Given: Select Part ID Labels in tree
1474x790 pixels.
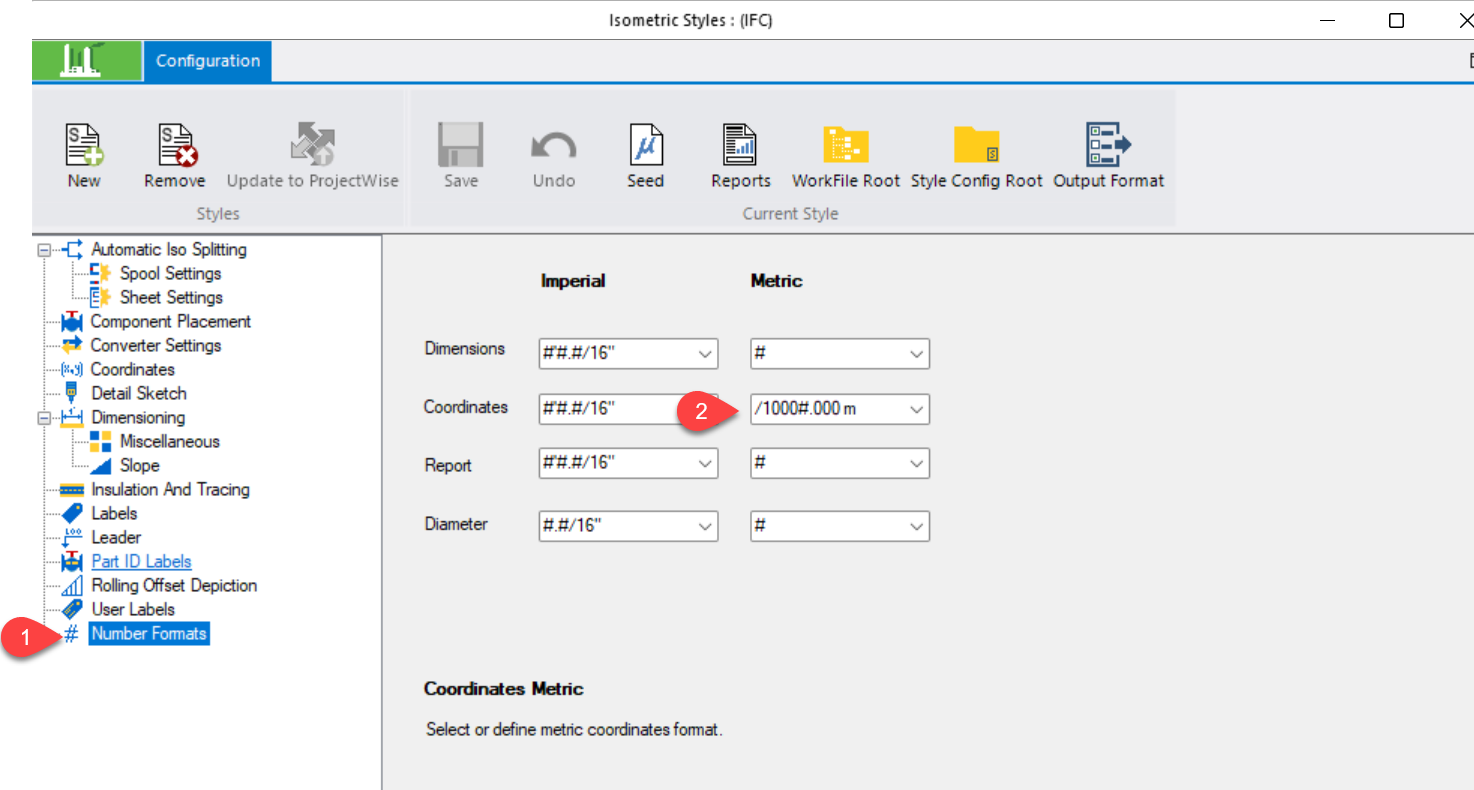Looking at the screenshot, I should (x=141, y=562).
